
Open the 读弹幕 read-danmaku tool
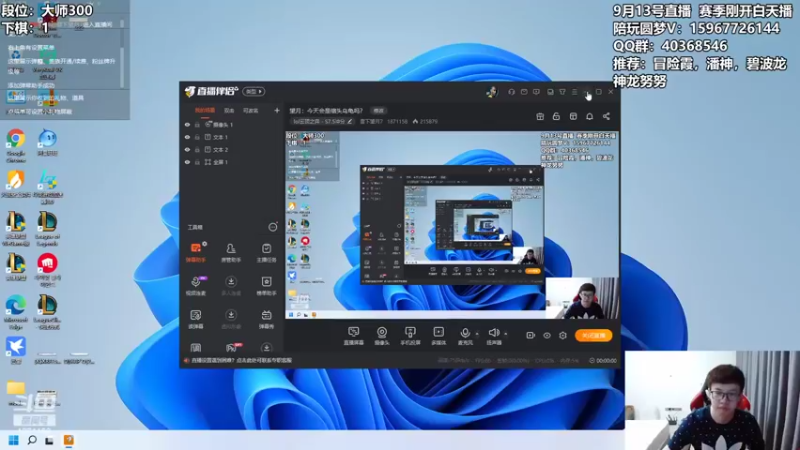(x=195, y=319)
